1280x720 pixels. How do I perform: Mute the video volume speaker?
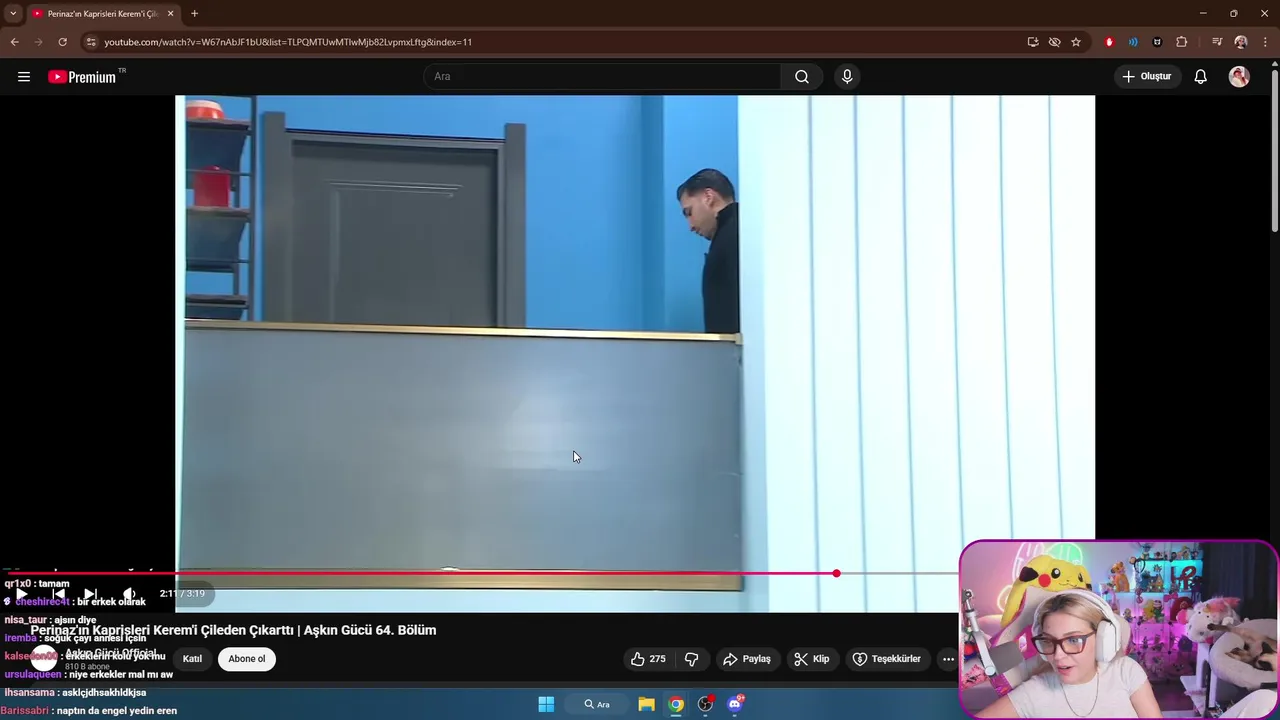[x=128, y=594]
